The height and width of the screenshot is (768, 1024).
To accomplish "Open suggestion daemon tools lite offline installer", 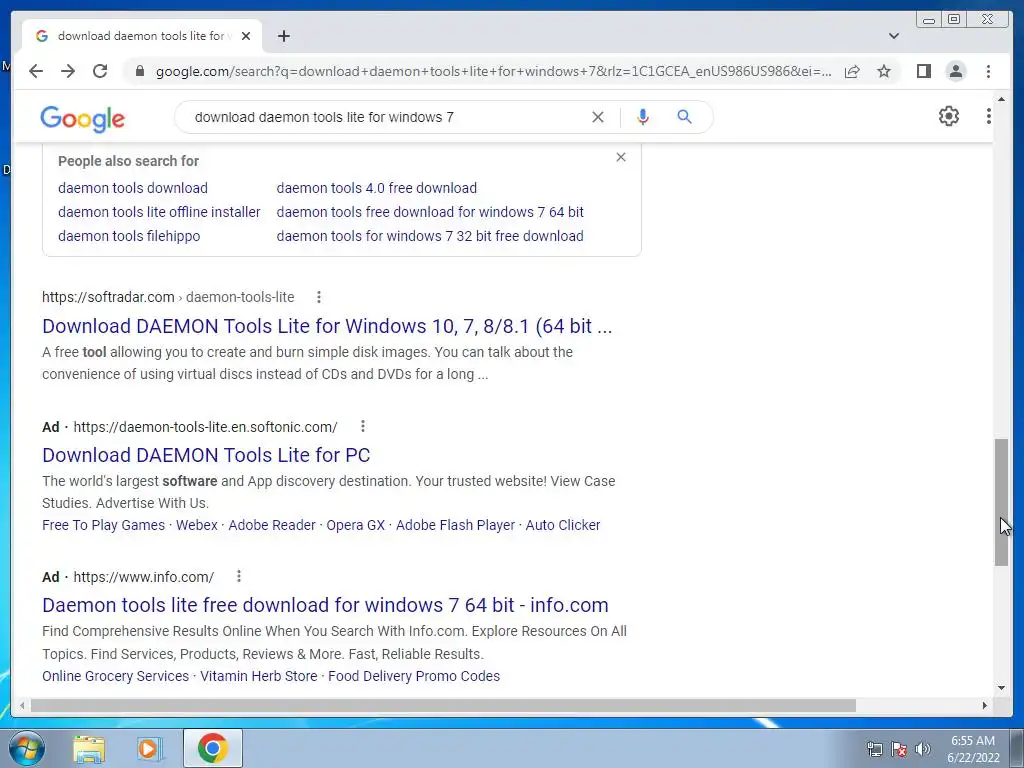I will tap(159, 212).
